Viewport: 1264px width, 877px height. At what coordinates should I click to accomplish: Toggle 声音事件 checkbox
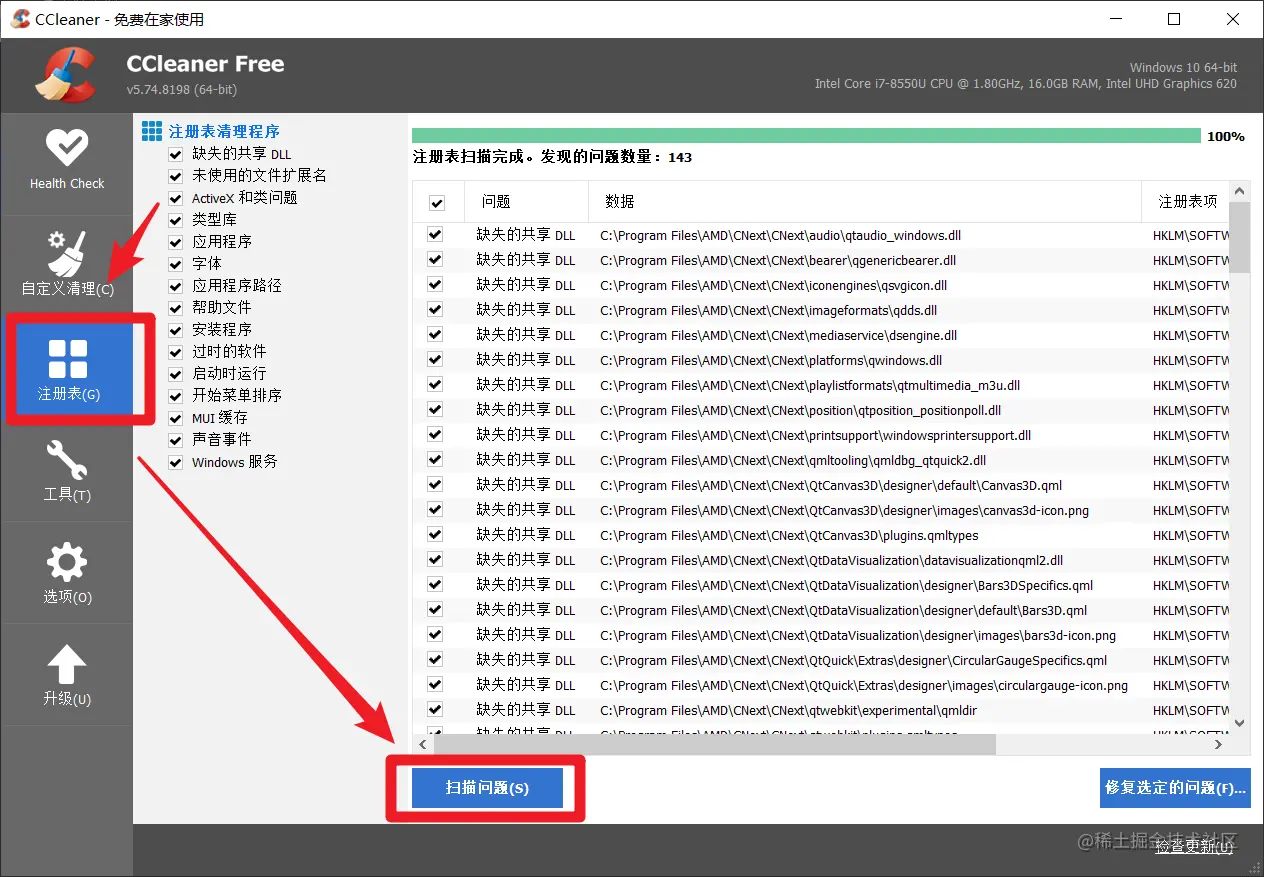click(x=176, y=440)
